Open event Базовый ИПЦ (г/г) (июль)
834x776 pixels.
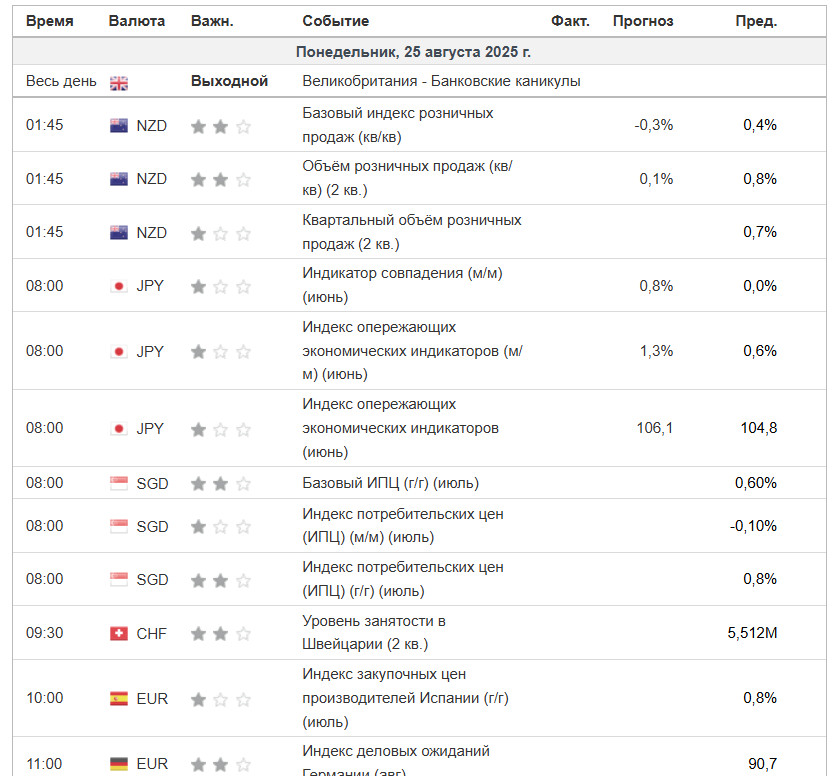(390, 483)
